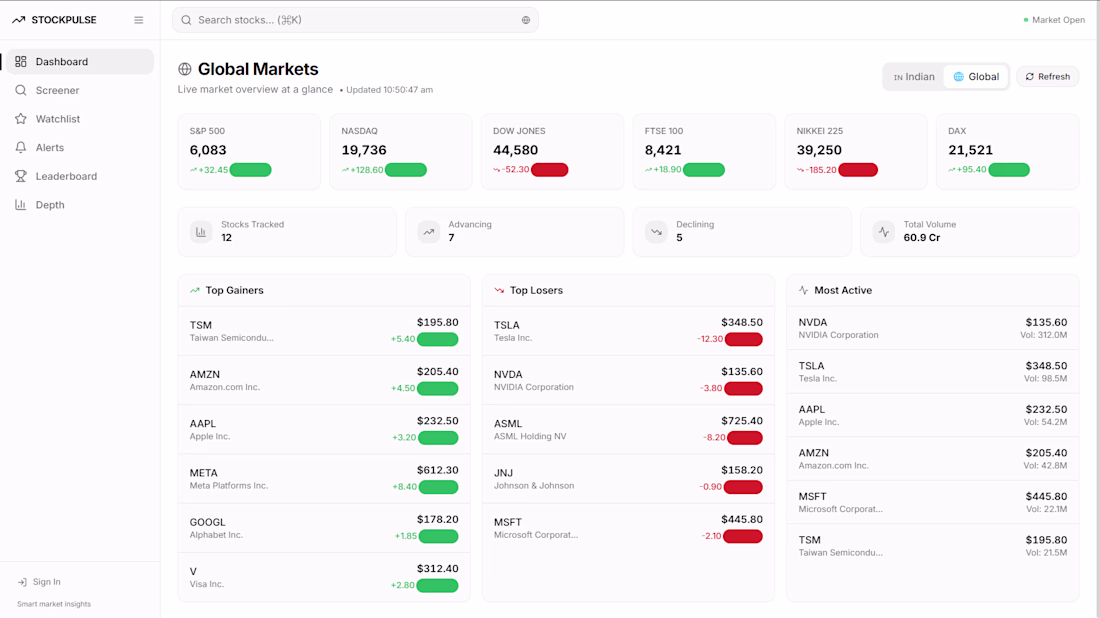
Task: Open the Depth page
Action: point(78,205)
